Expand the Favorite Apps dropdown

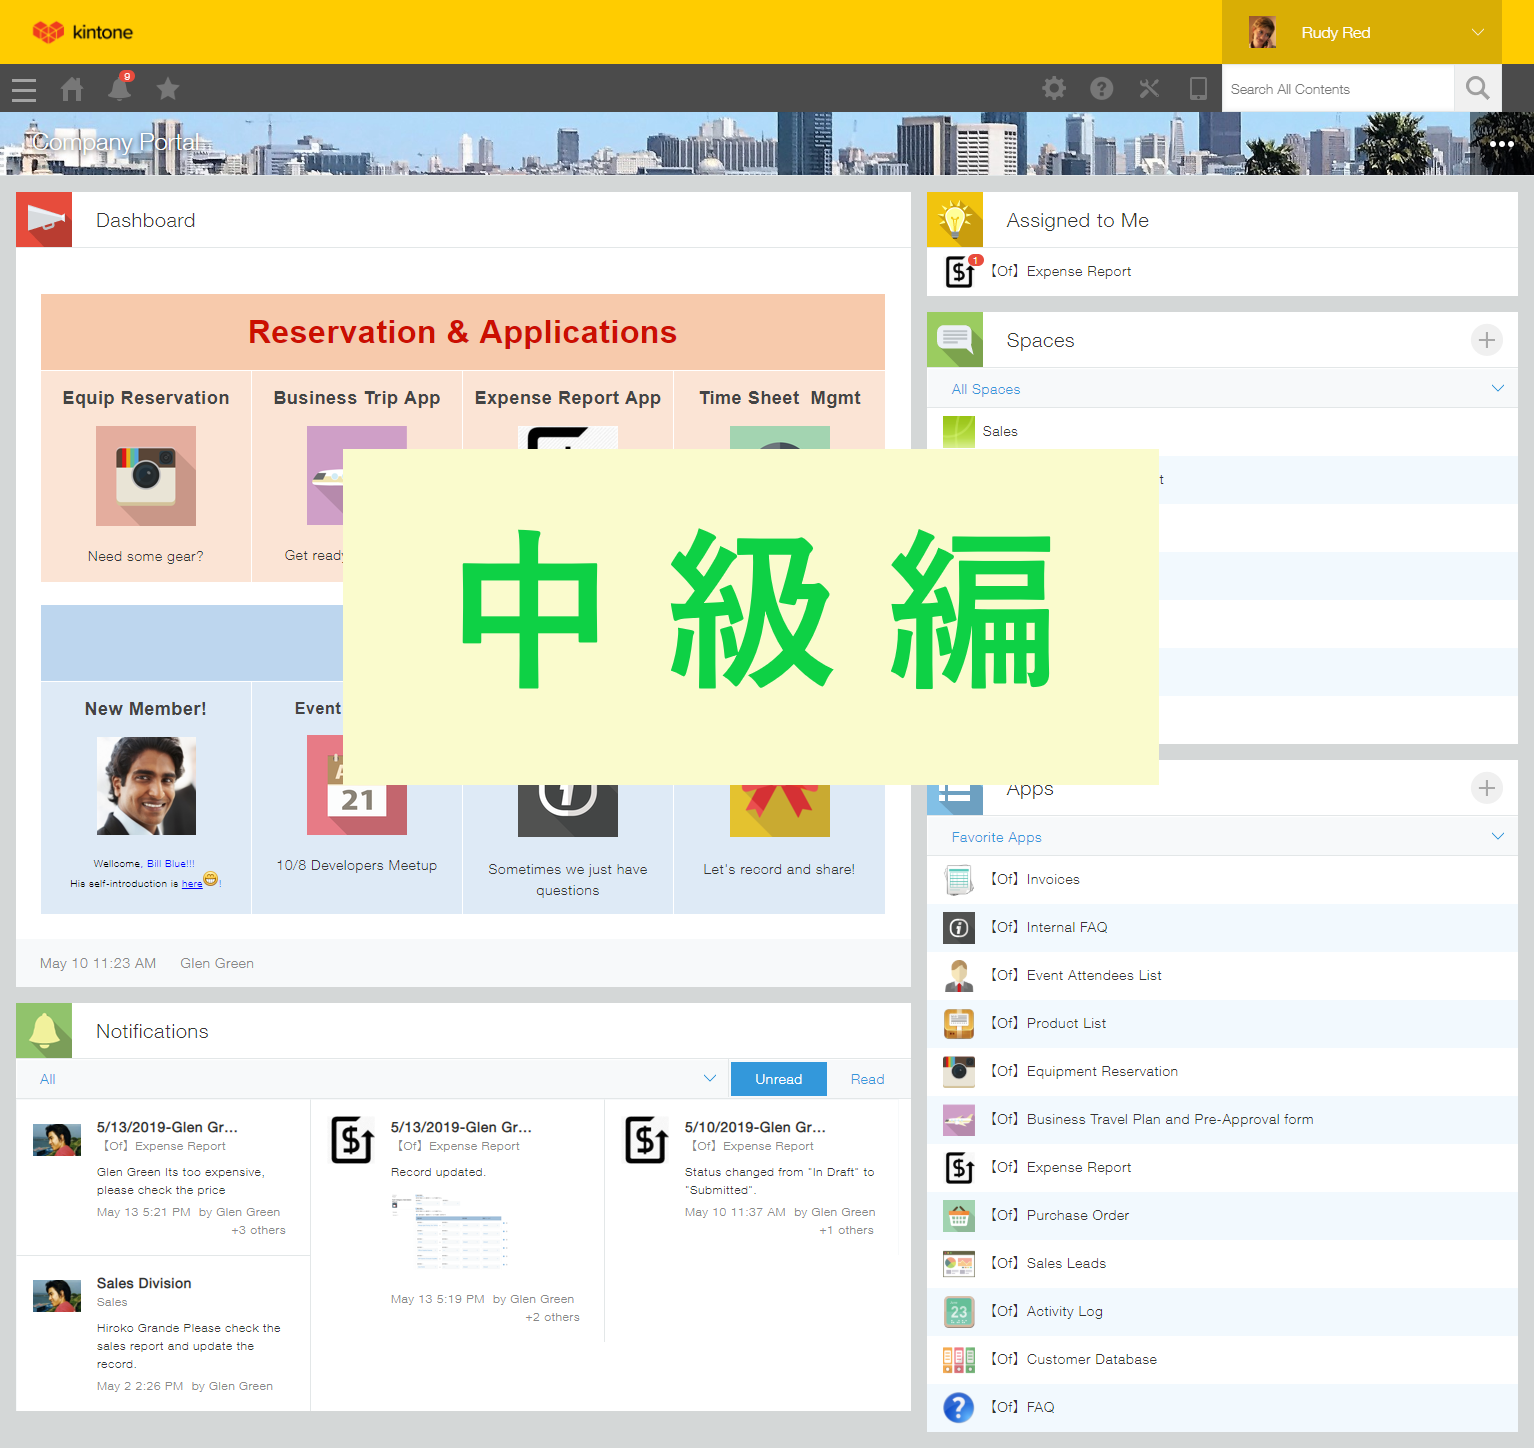(x=1497, y=837)
